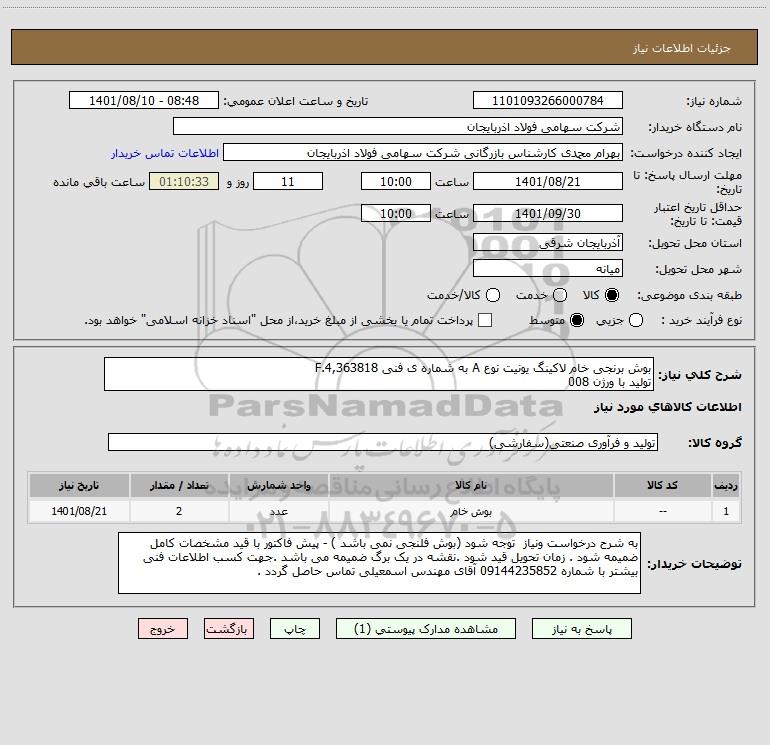Open اطلاعات تماس خریدار link

(165, 153)
